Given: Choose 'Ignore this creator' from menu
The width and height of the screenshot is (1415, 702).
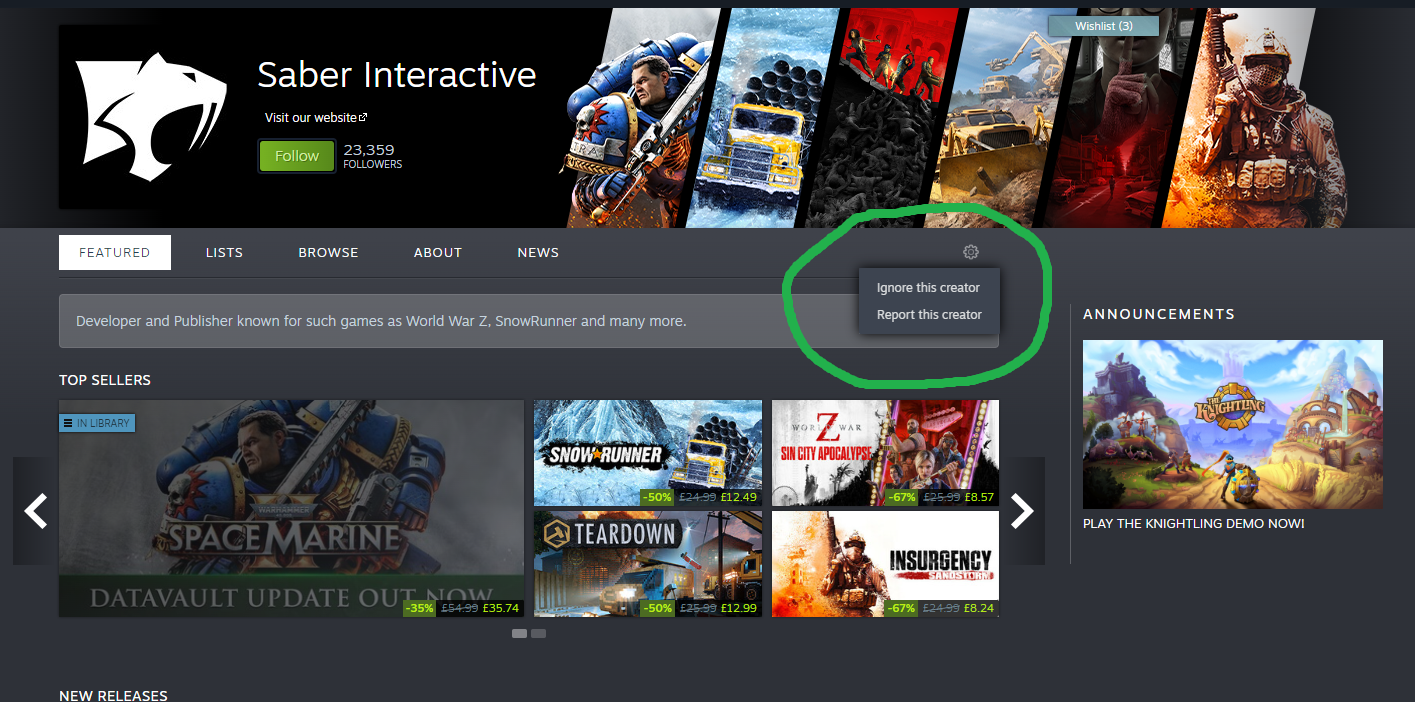Looking at the screenshot, I should click(x=928, y=288).
